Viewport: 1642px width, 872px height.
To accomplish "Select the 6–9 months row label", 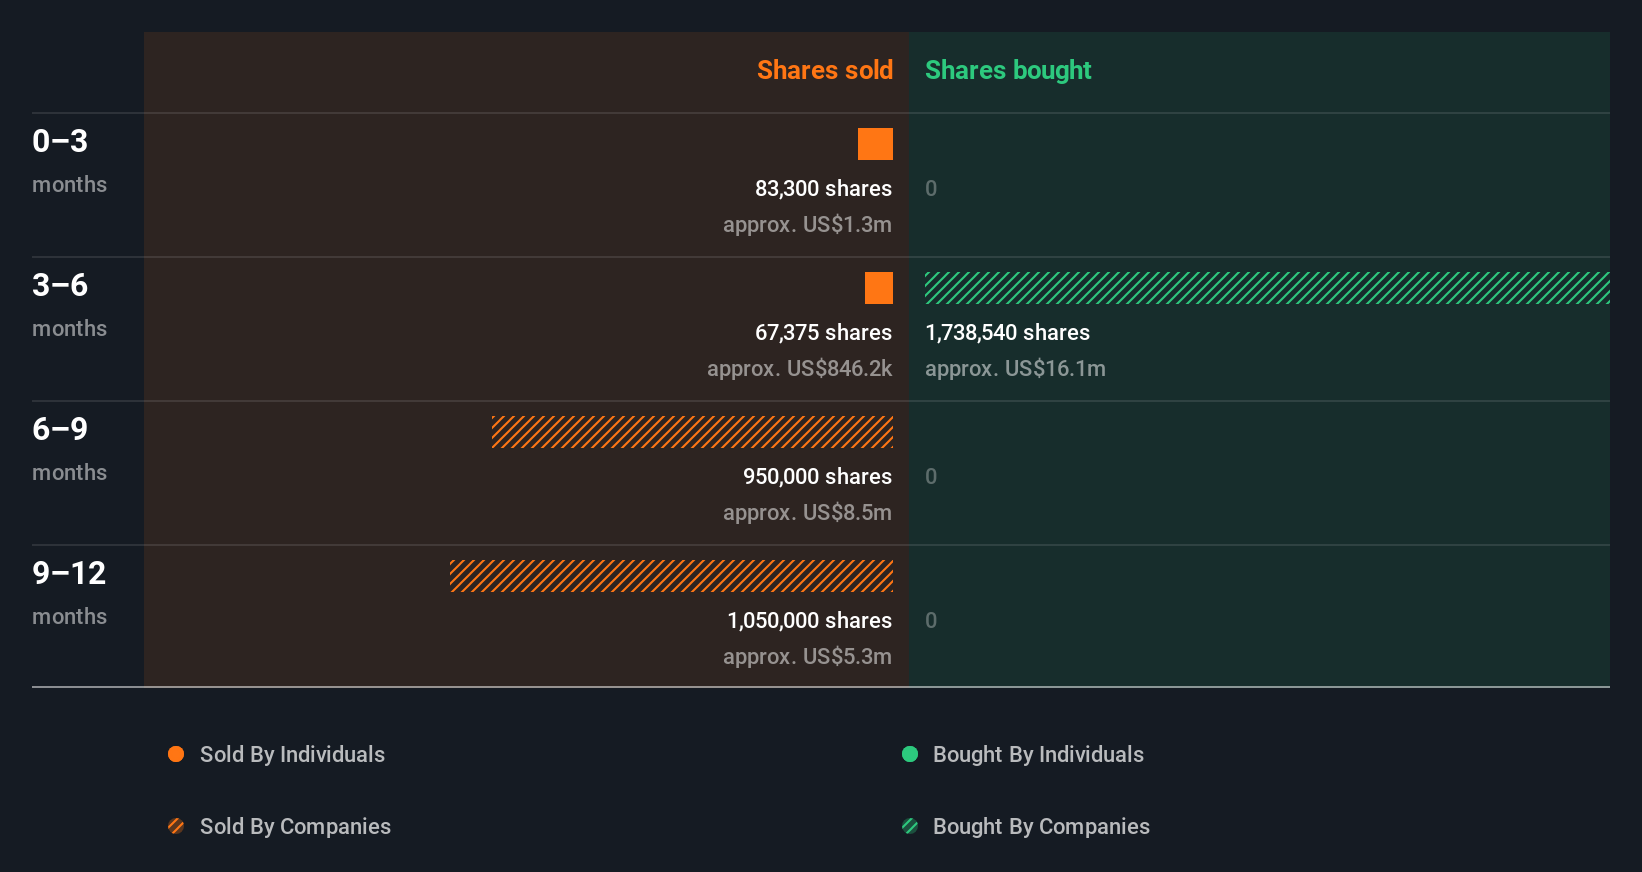I will click(69, 448).
